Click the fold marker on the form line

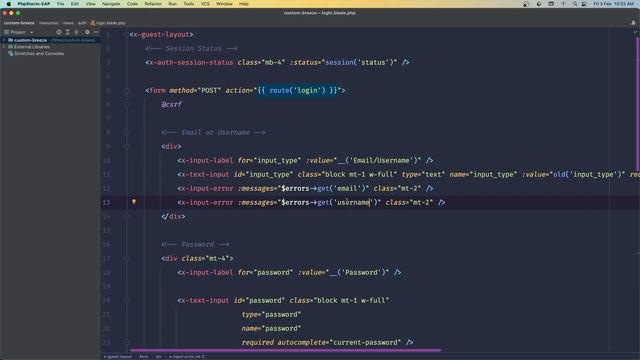point(127,91)
